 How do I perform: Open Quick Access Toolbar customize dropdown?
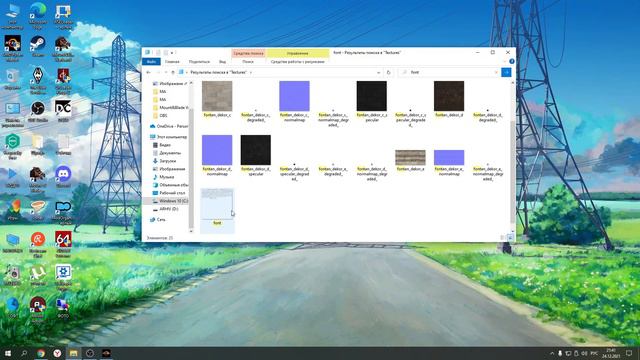coord(172,53)
